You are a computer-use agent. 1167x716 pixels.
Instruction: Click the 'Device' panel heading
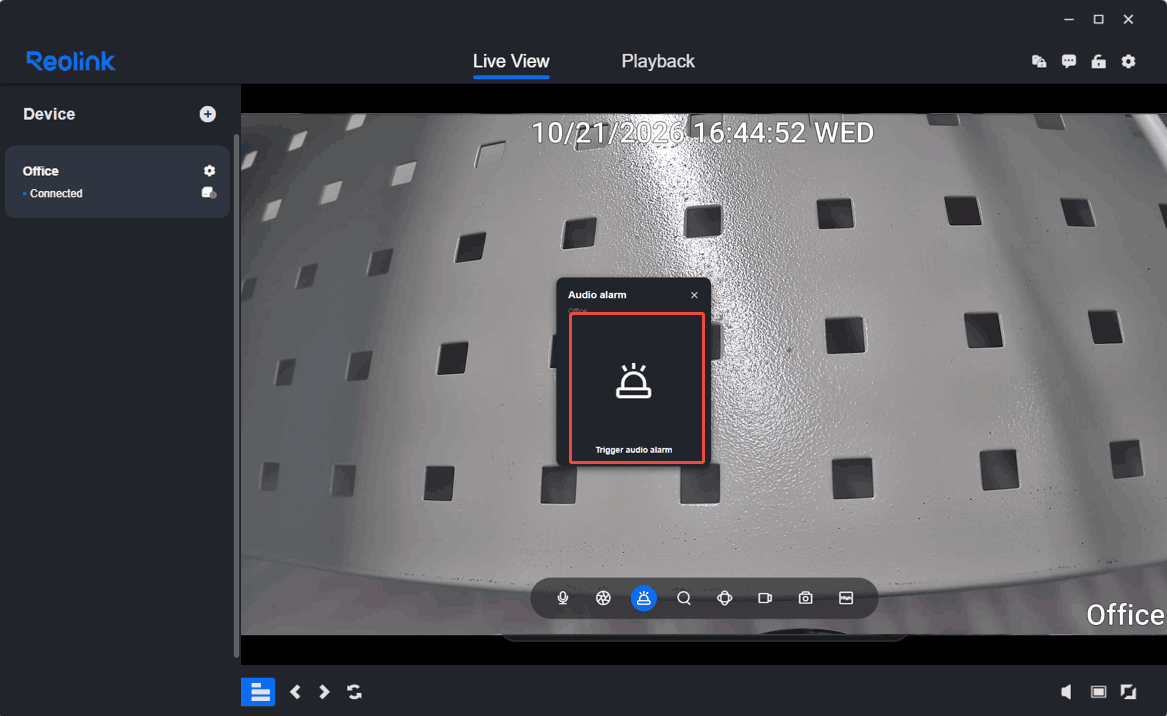coord(49,114)
